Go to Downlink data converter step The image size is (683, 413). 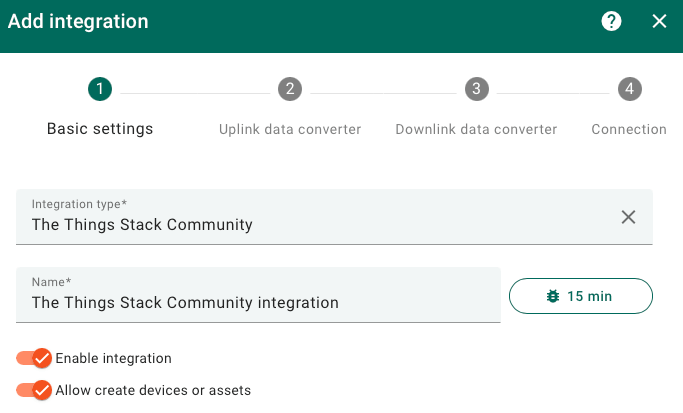(476, 129)
